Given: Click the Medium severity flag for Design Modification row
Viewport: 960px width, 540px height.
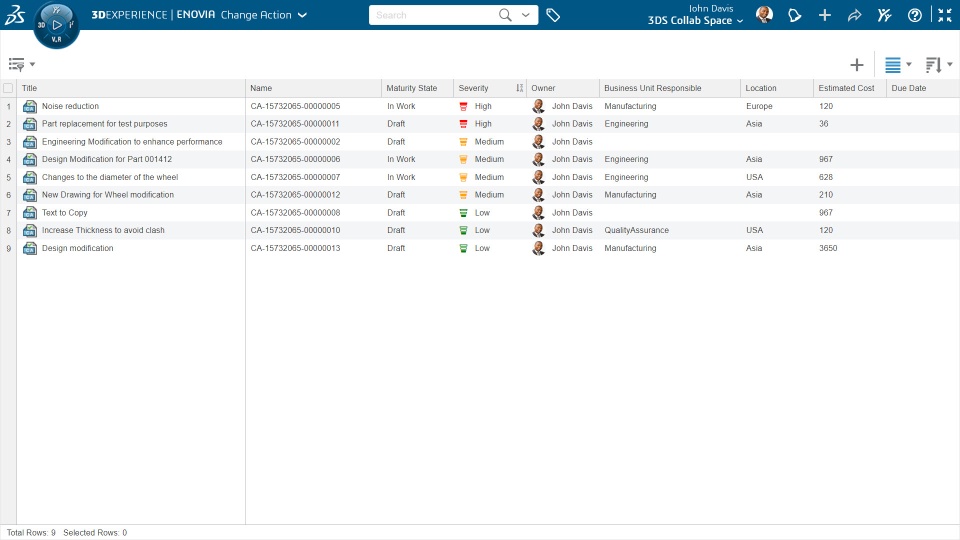Looking at the screenshot, I should coord(463,160).
